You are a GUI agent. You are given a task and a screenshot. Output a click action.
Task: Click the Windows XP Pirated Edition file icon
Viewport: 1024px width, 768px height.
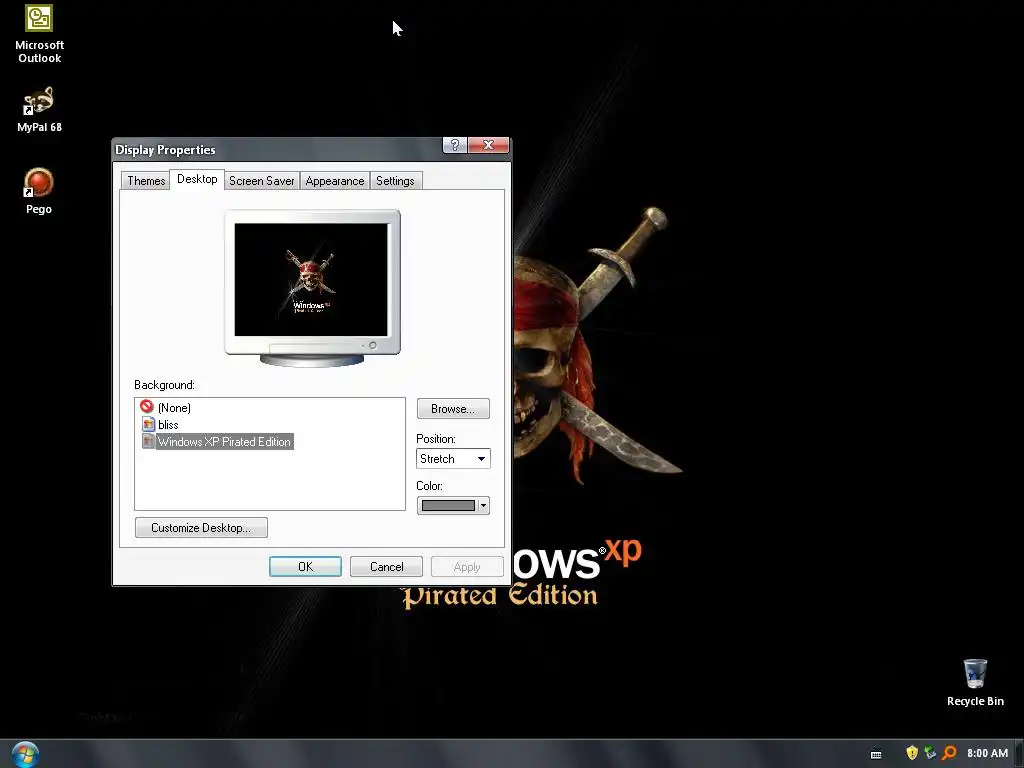click(x=148, y=441)
